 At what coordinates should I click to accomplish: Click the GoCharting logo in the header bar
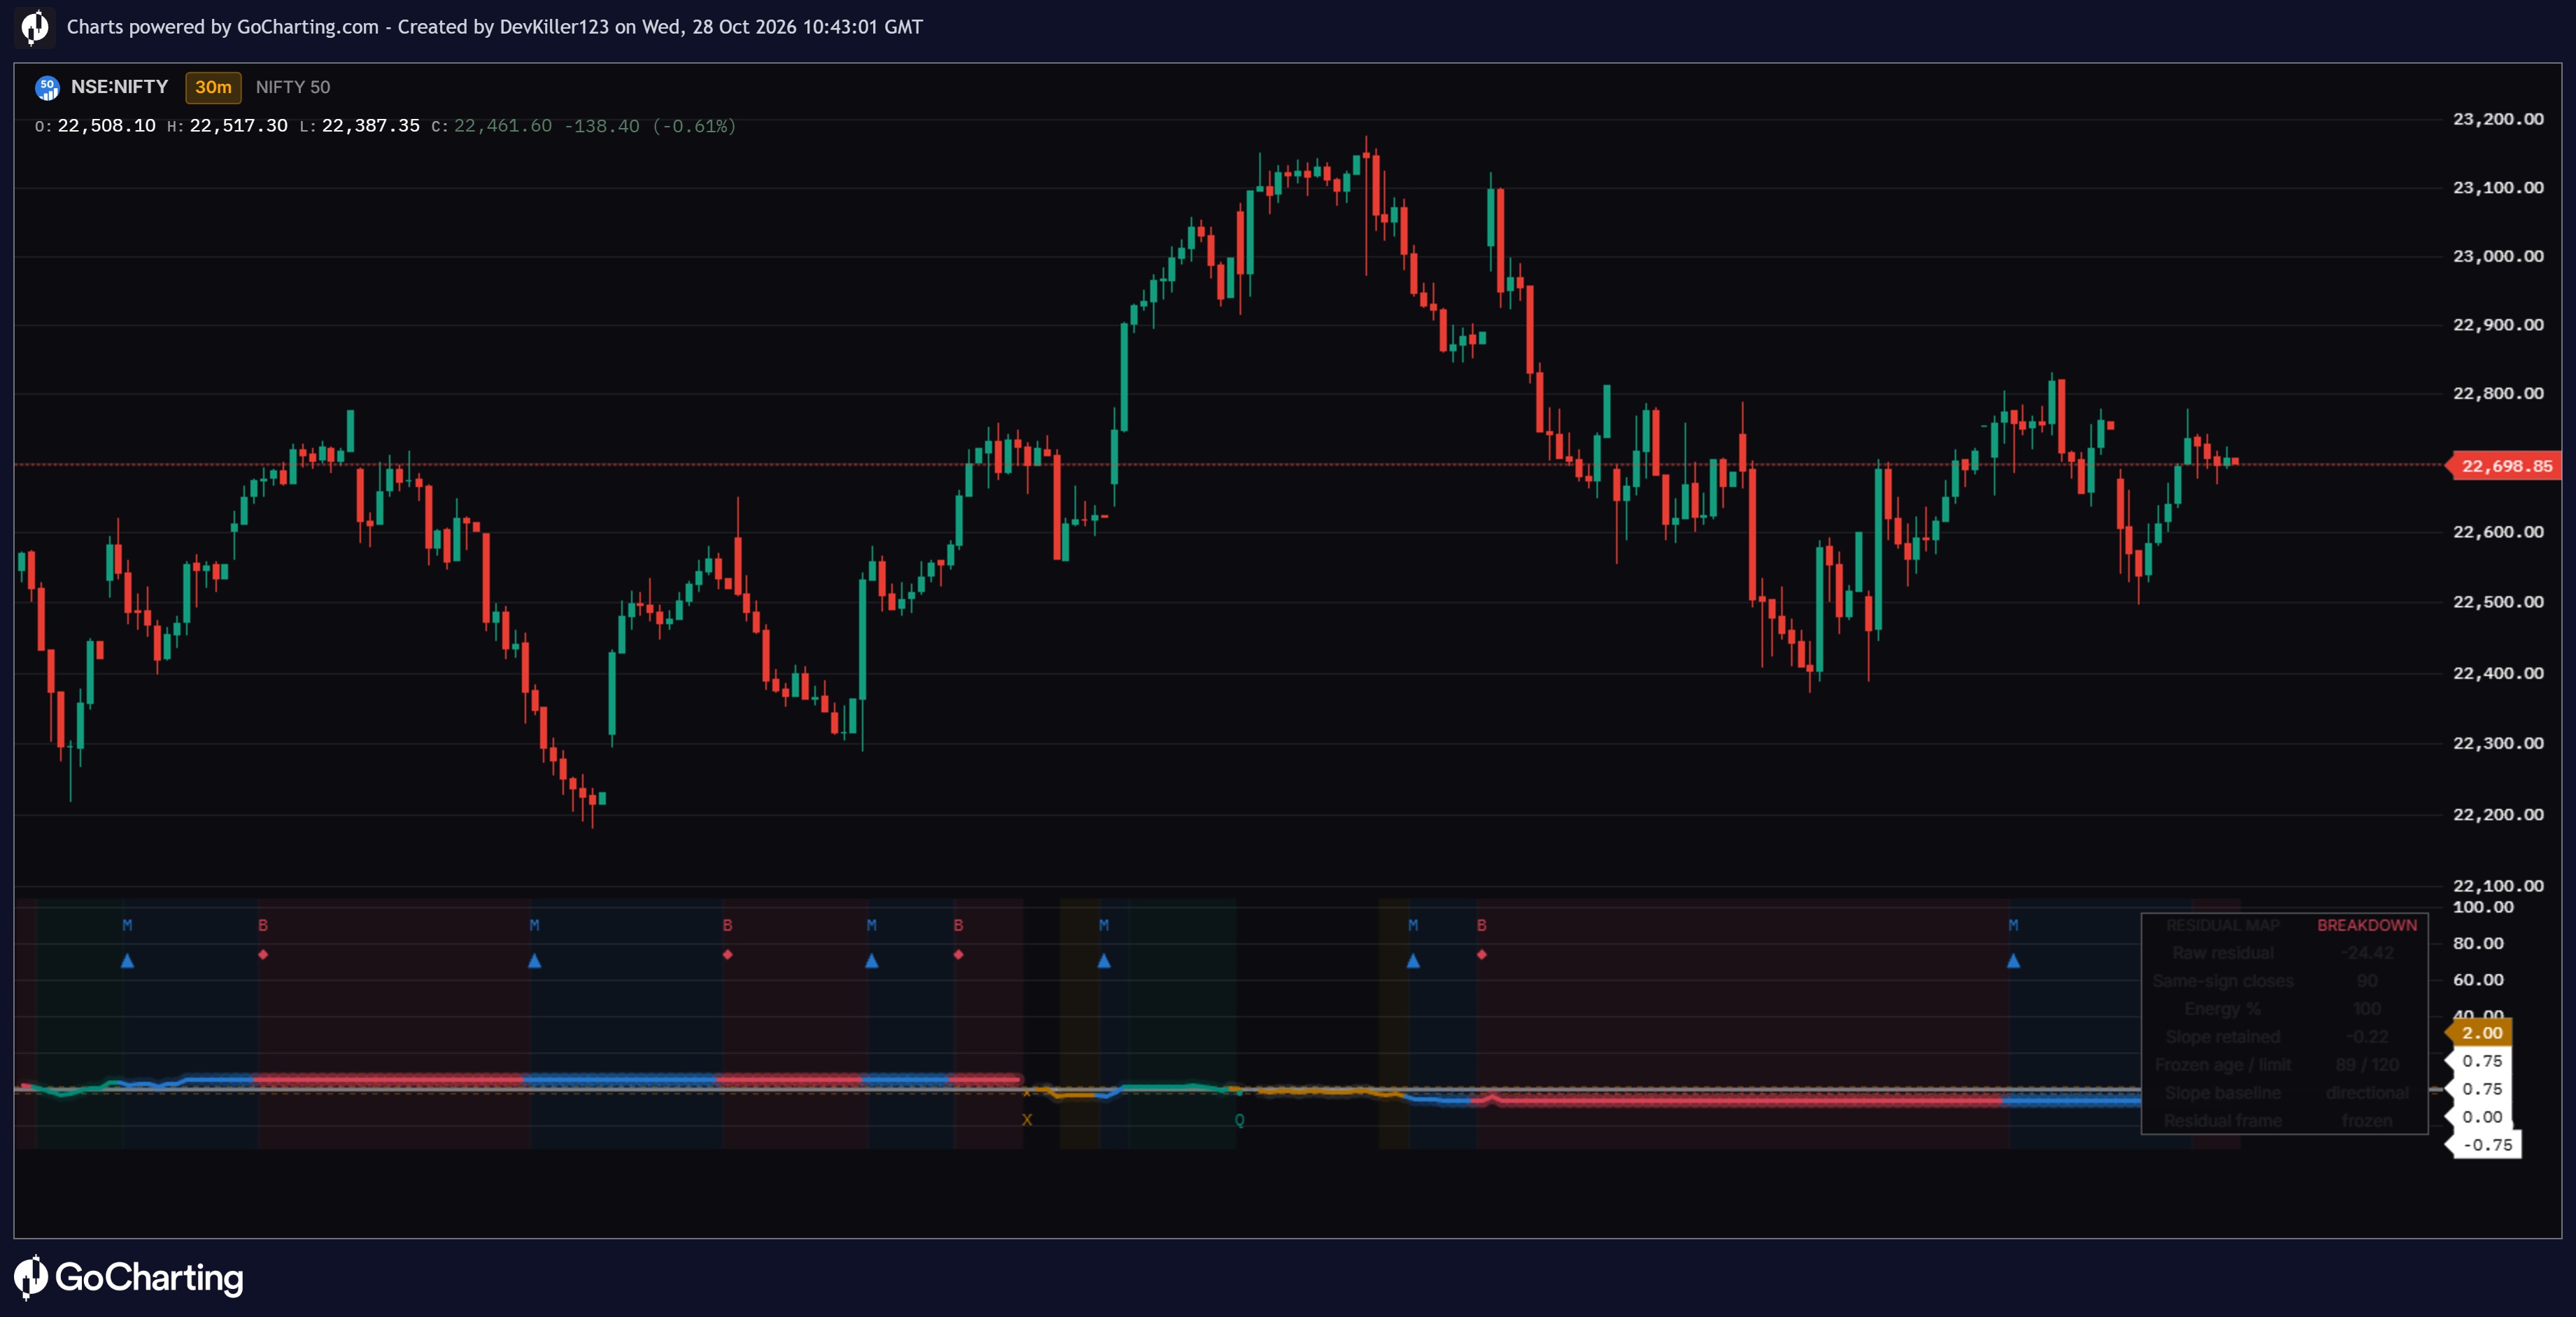point(35,27)
